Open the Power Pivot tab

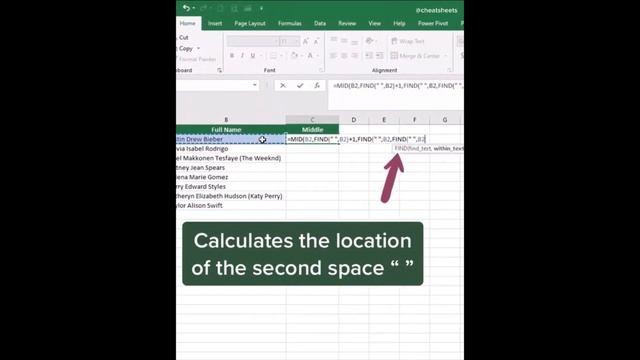pos(433,23)
